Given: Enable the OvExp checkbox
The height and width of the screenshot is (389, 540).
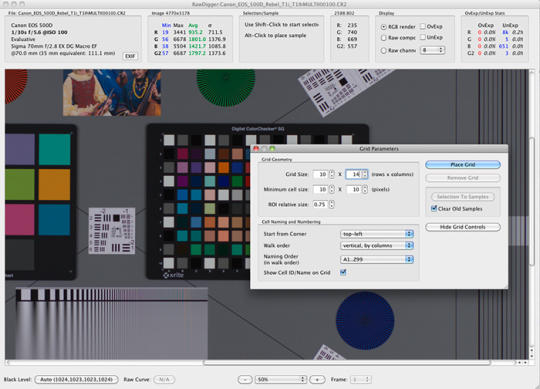Looking at the screenshot, I should 423,26.
